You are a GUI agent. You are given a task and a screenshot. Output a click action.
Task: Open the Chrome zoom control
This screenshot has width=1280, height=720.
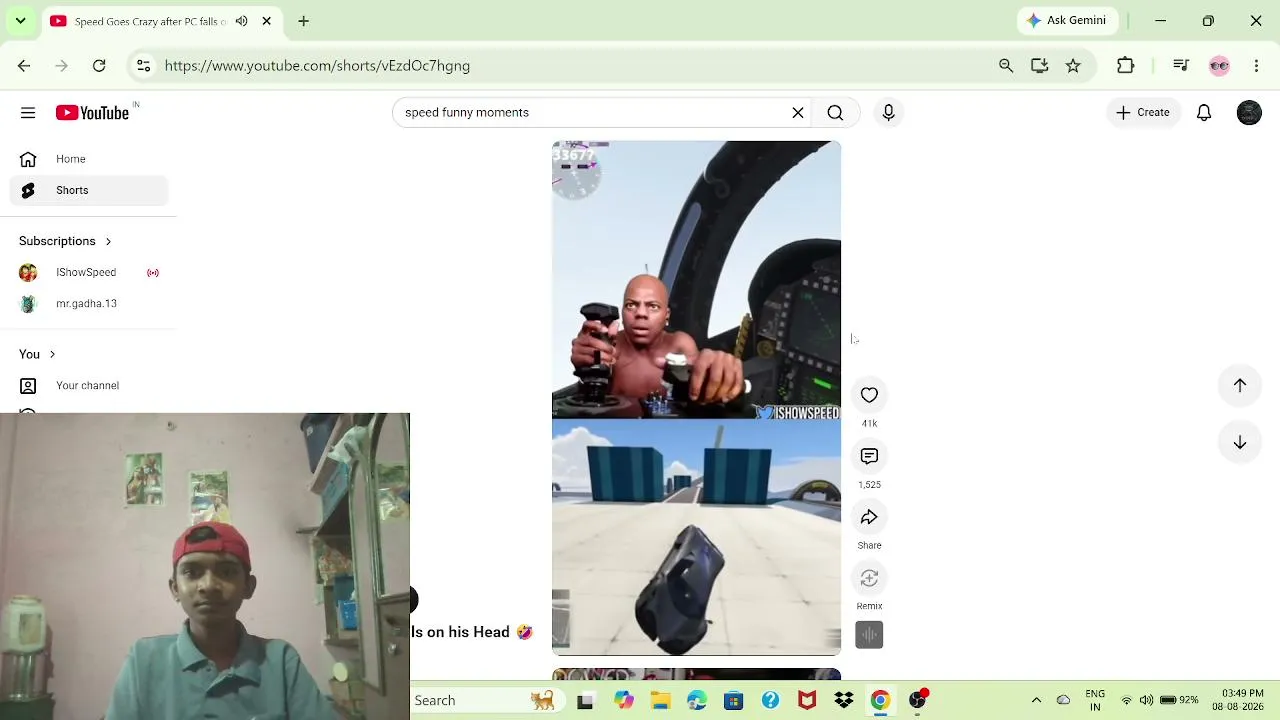1006,66
